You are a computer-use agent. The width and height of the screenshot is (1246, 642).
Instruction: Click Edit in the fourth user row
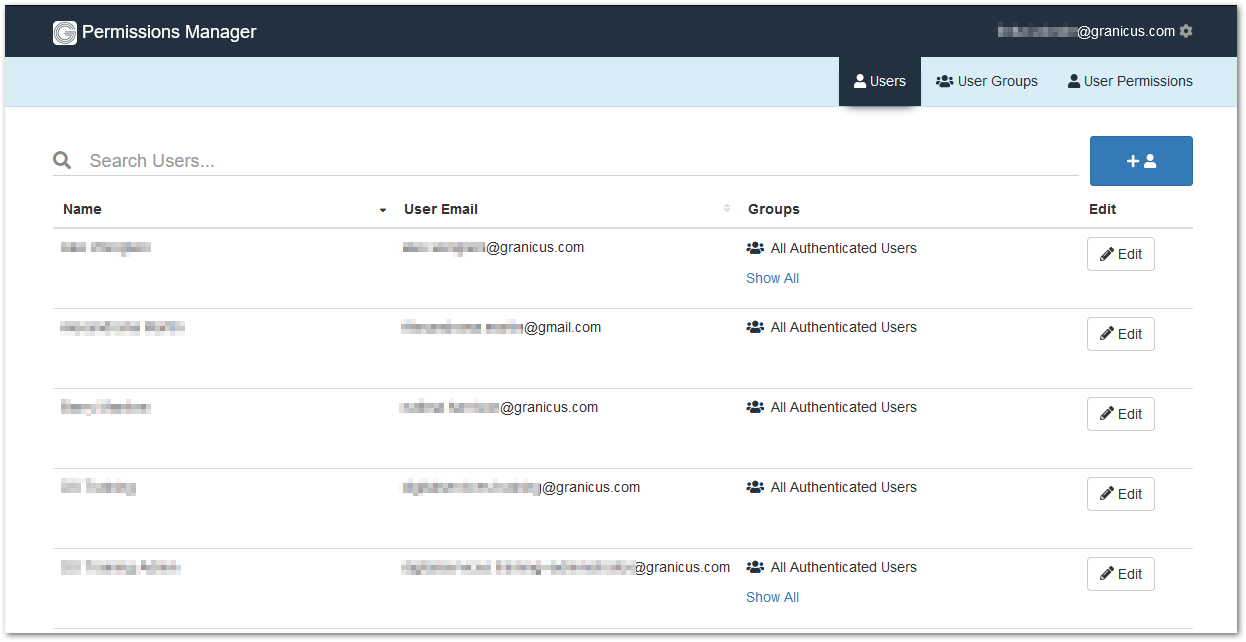pos(1121,494)
